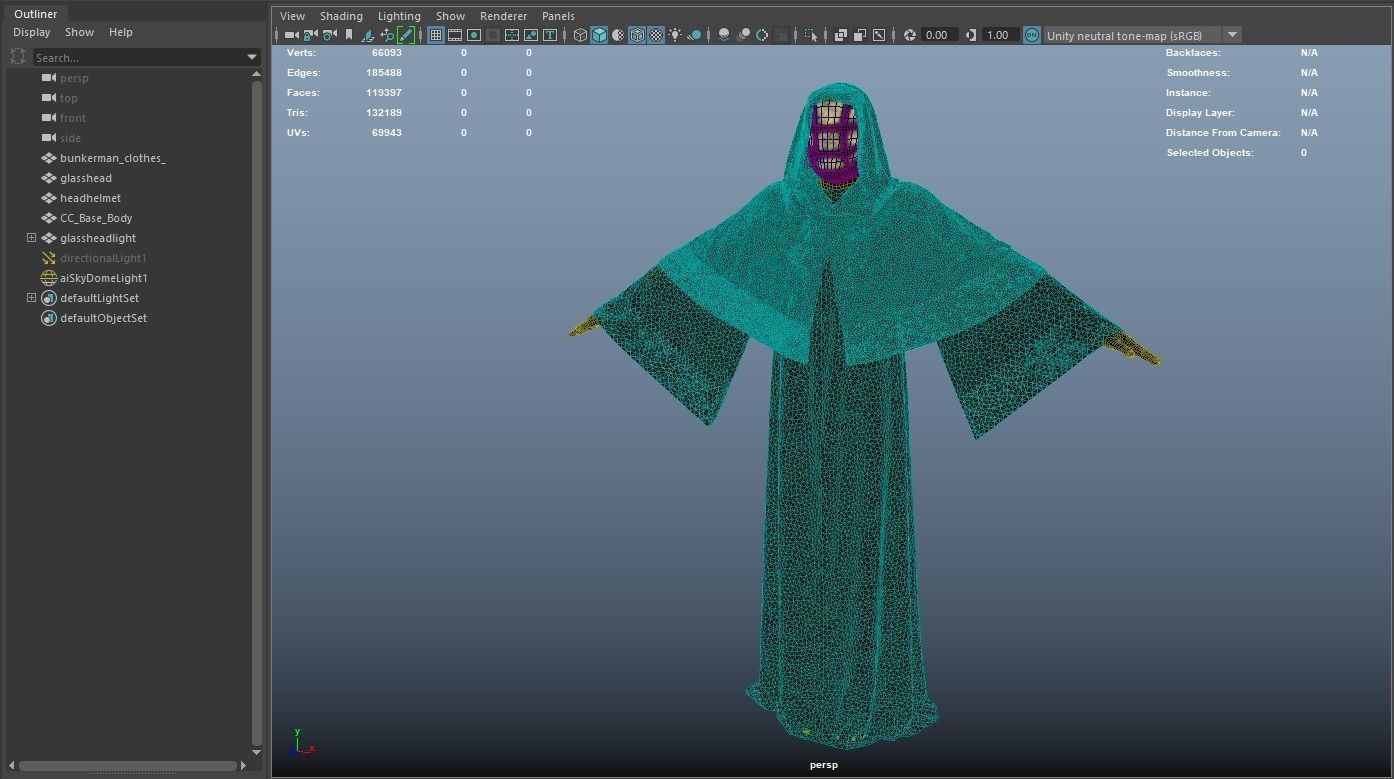This screenshot has height=779, width=1394.
Task: Toggle the Gate Mask icon
Action: [493, 35]
